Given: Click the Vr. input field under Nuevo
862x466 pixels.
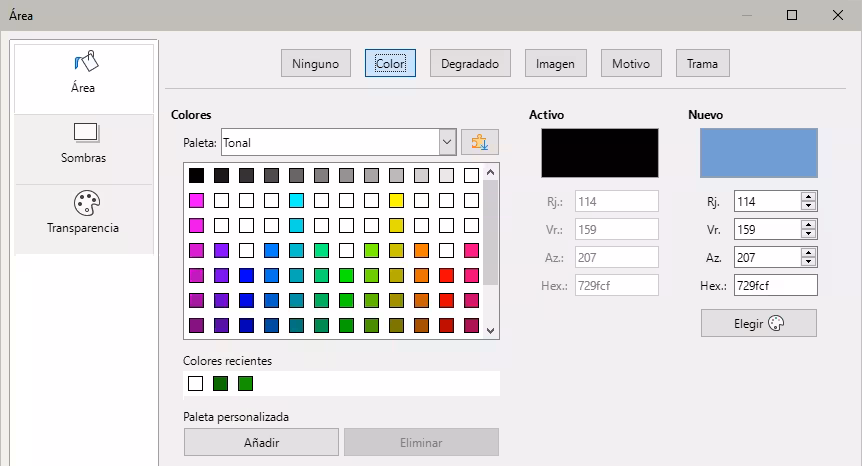Looking at the screenshot, I should (x=767, y=229).
